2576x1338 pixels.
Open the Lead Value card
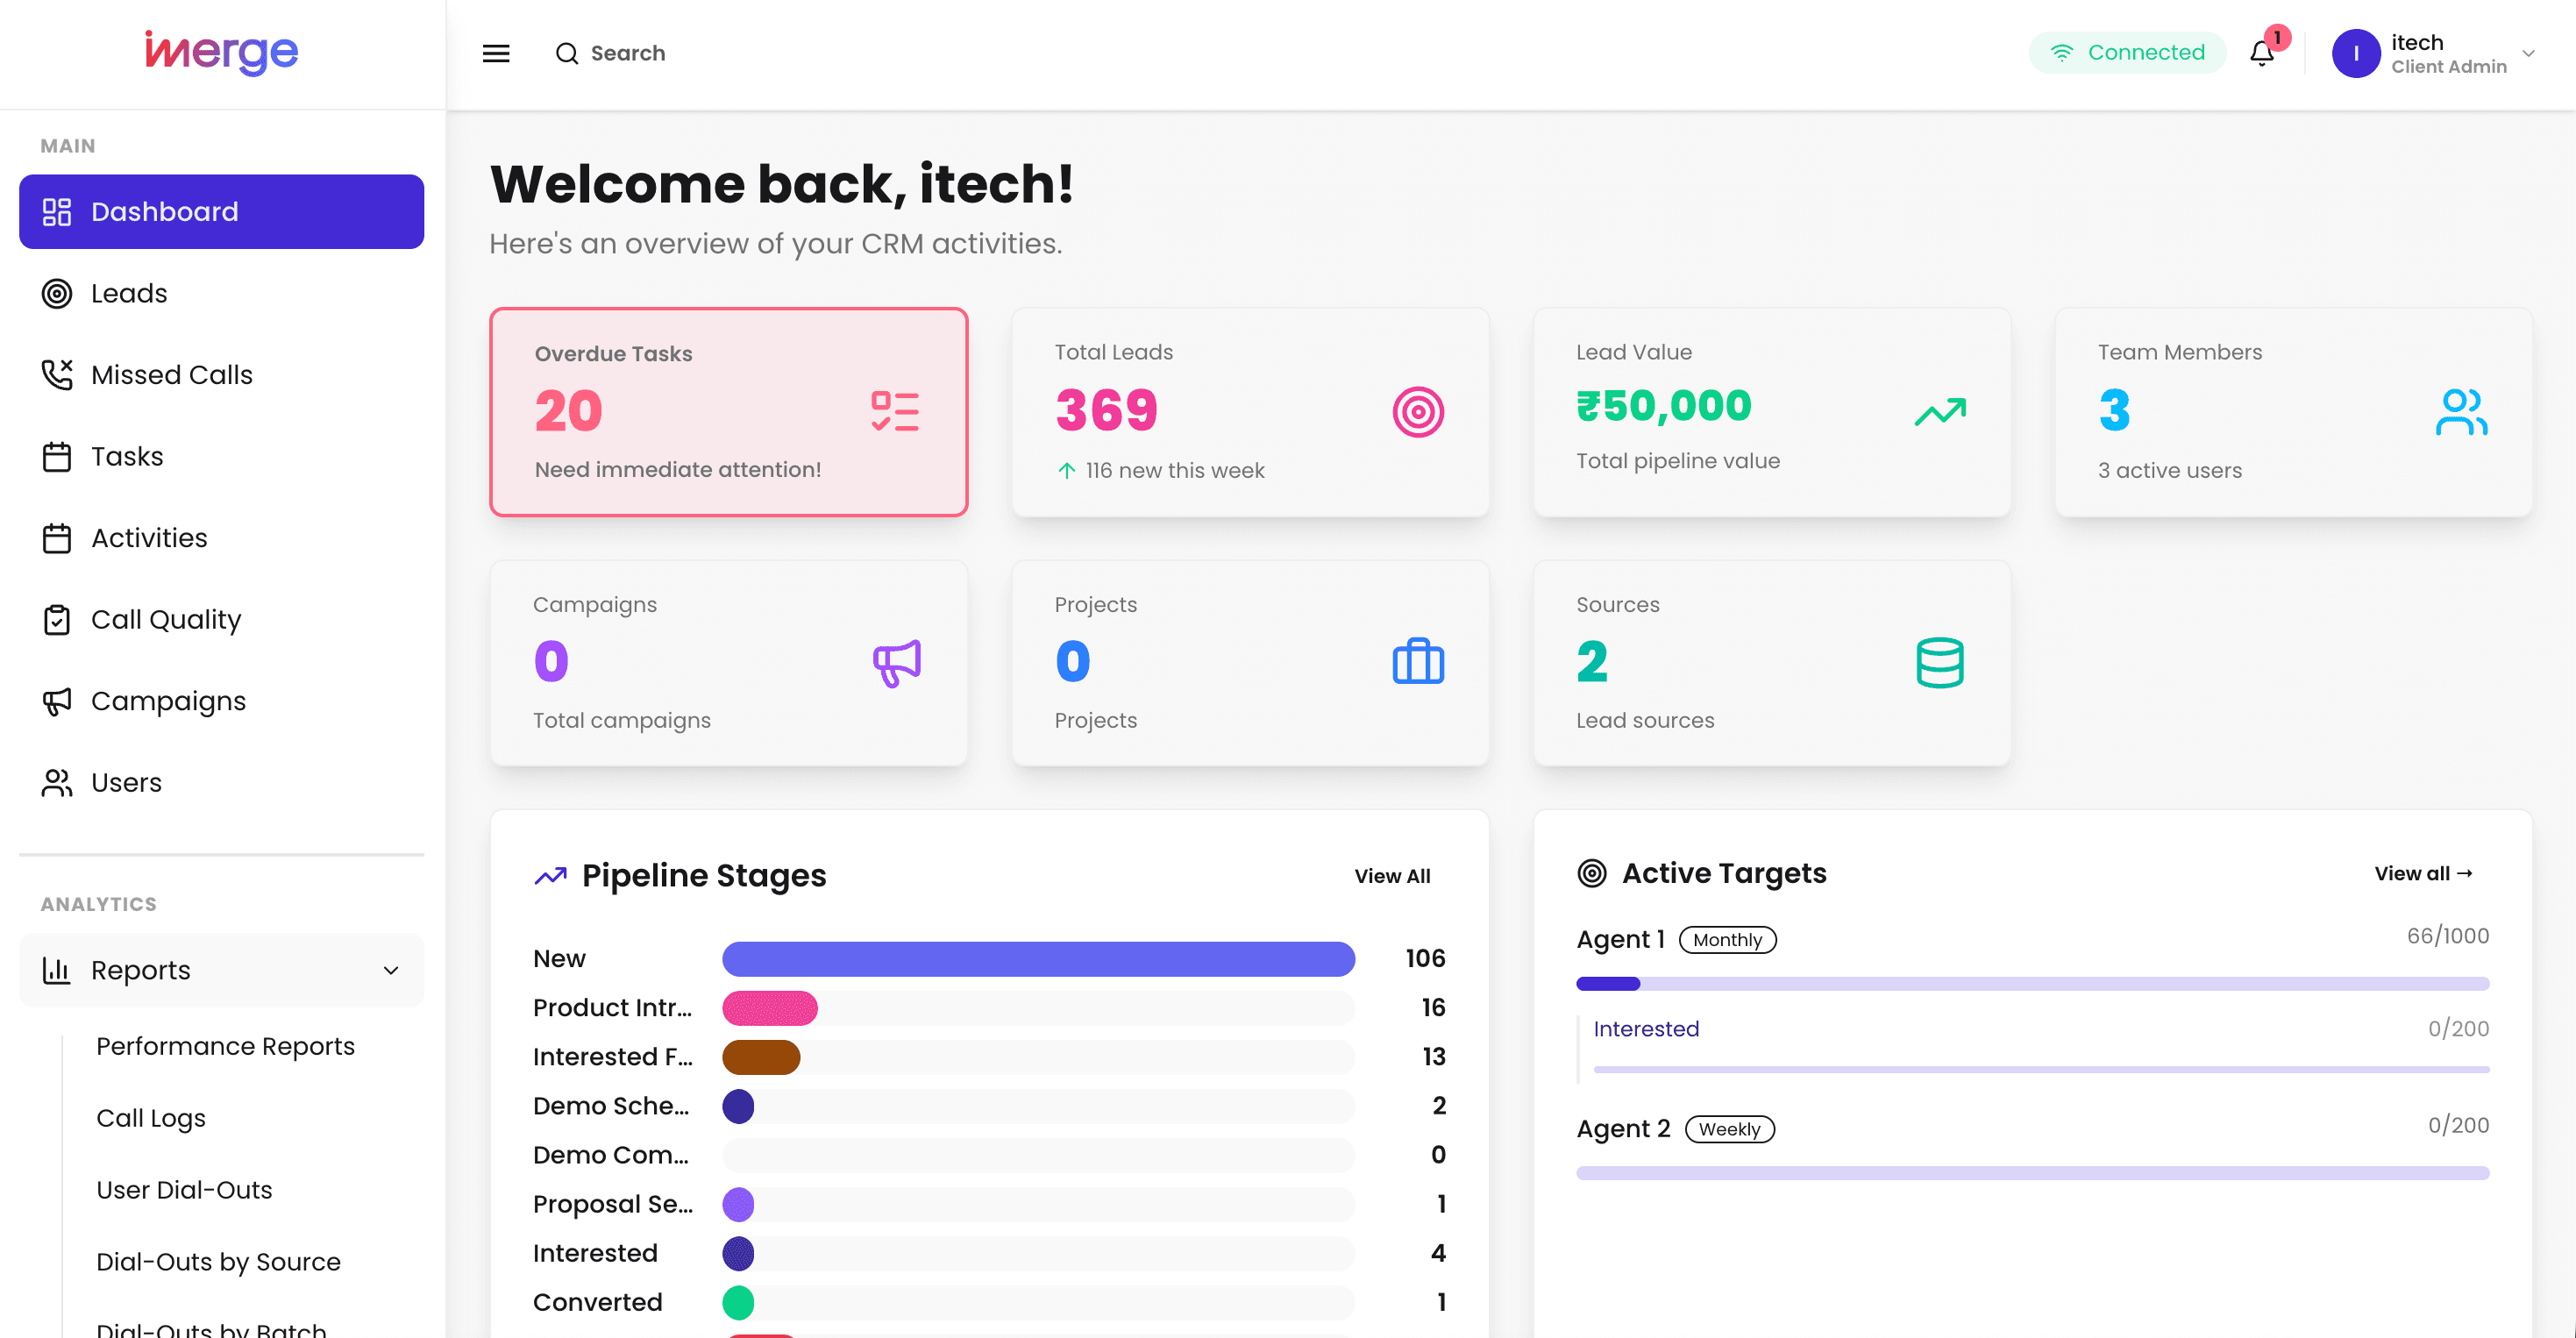coord(1772,412)
